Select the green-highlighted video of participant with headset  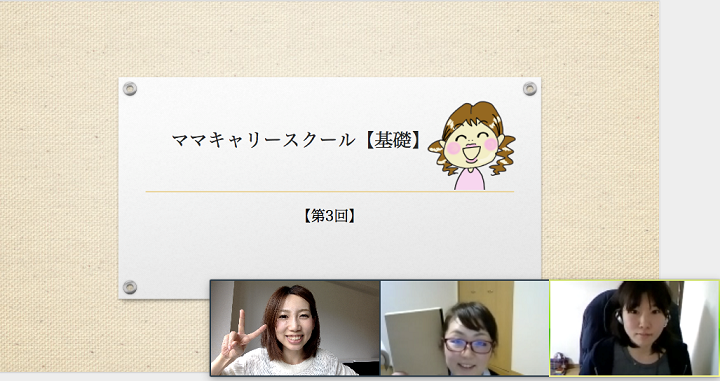click(x=634, y=328)
